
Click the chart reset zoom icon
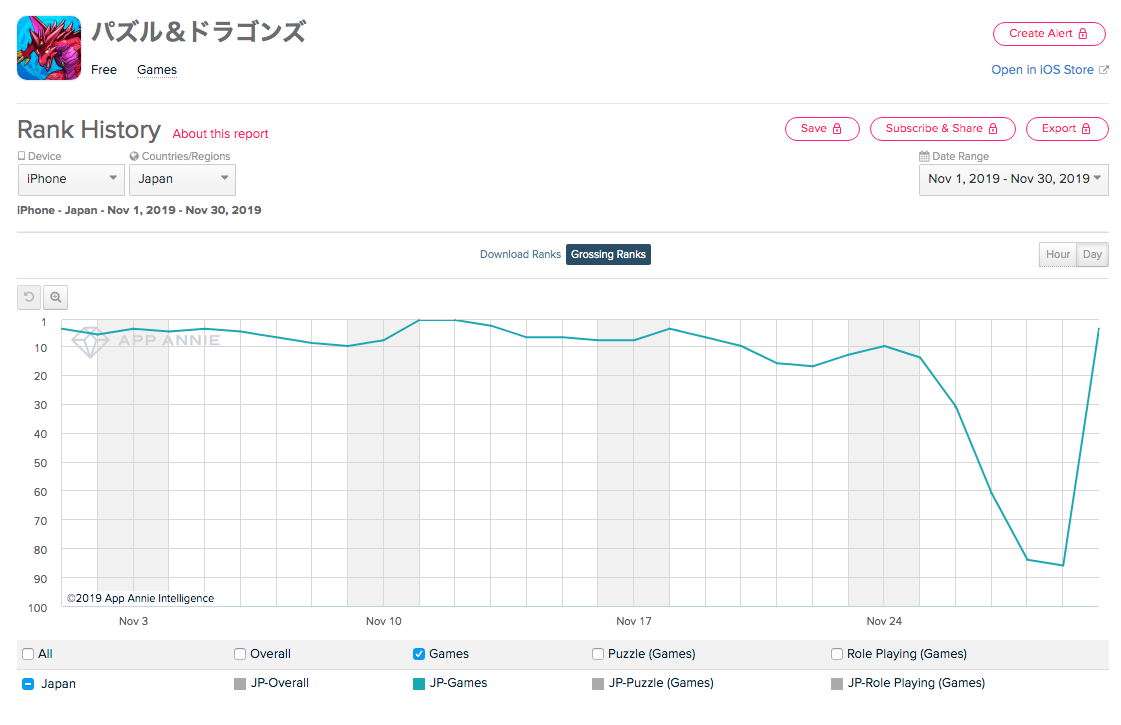29,297
